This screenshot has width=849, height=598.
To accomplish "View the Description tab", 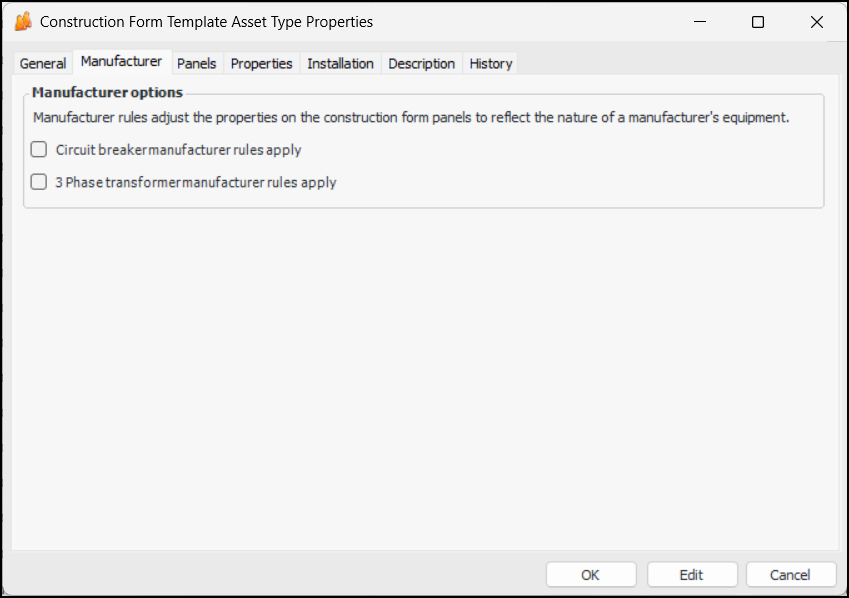I will click(422, 63).
